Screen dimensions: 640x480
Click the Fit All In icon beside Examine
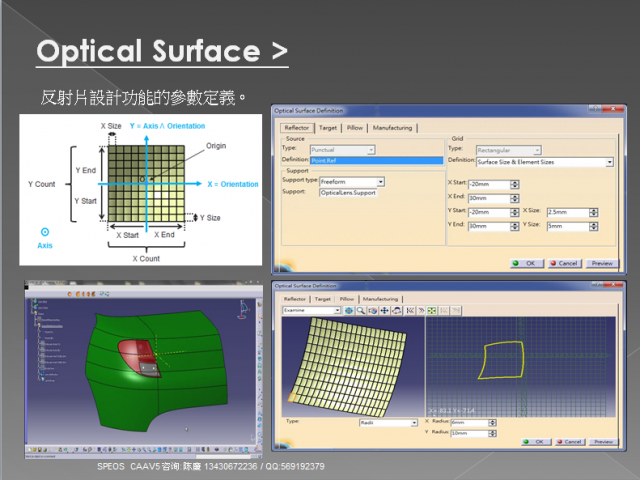pos(350,311)
